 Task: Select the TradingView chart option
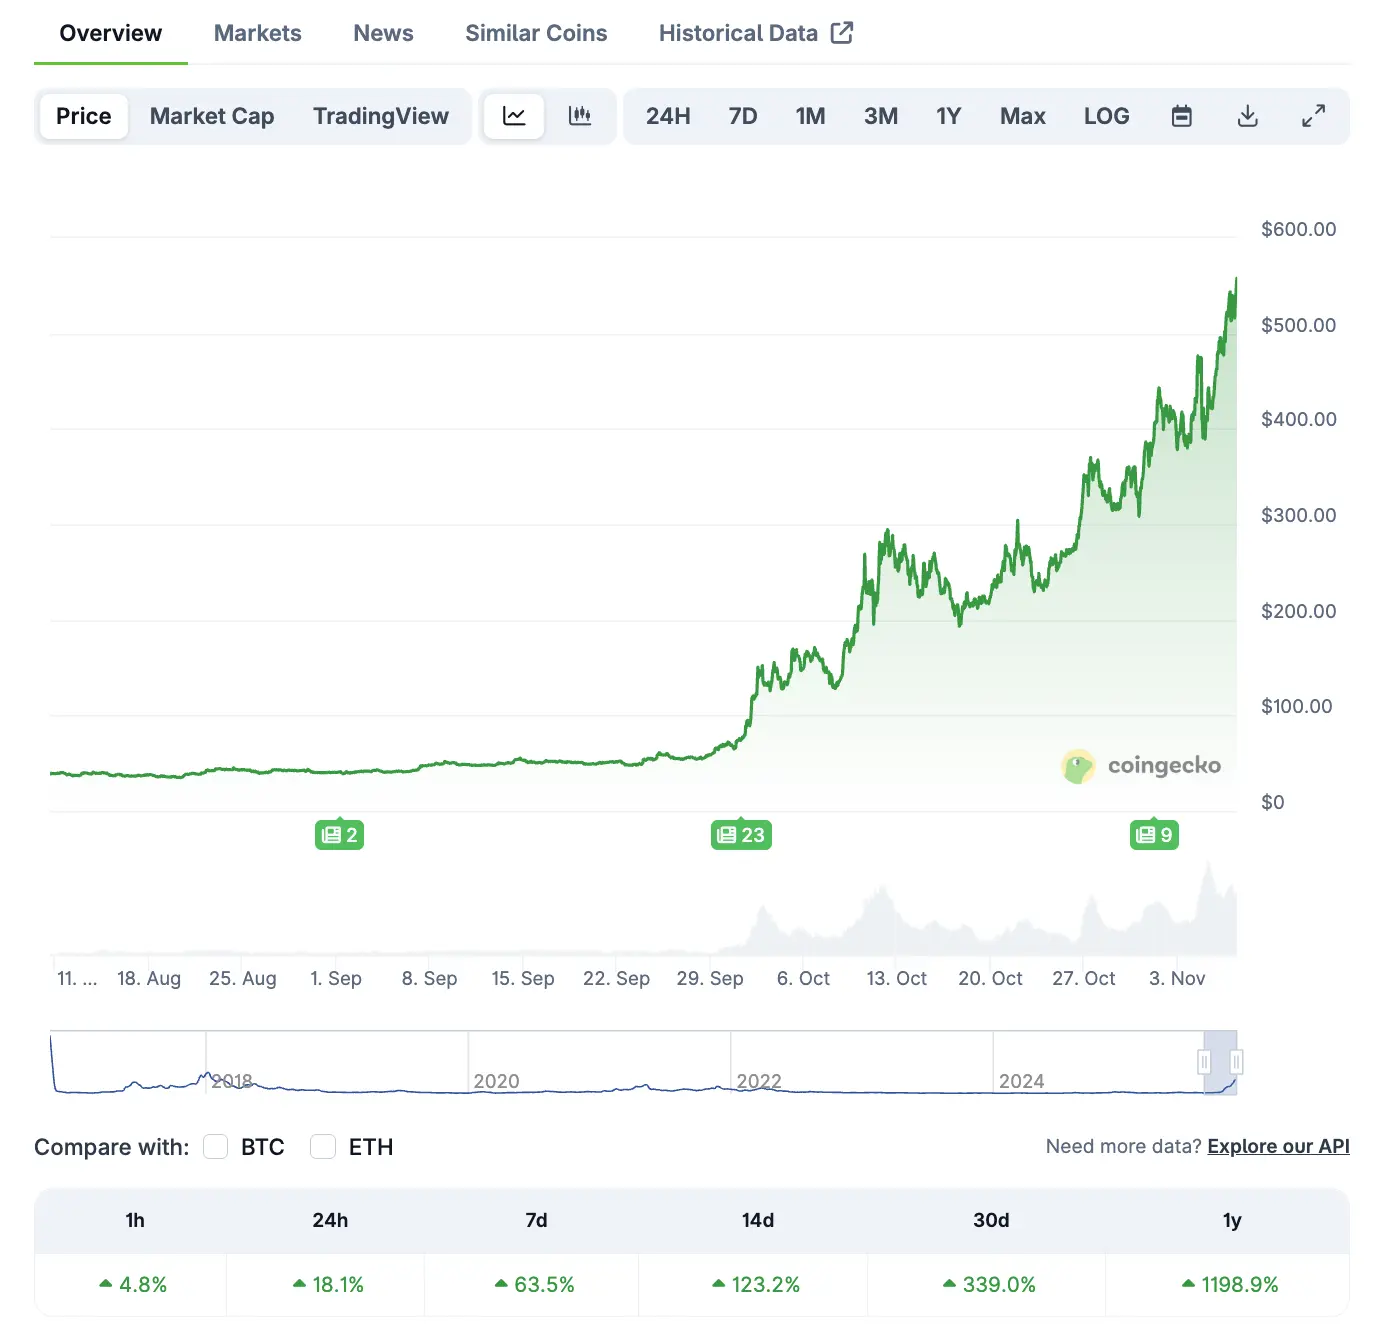point(381,116)
